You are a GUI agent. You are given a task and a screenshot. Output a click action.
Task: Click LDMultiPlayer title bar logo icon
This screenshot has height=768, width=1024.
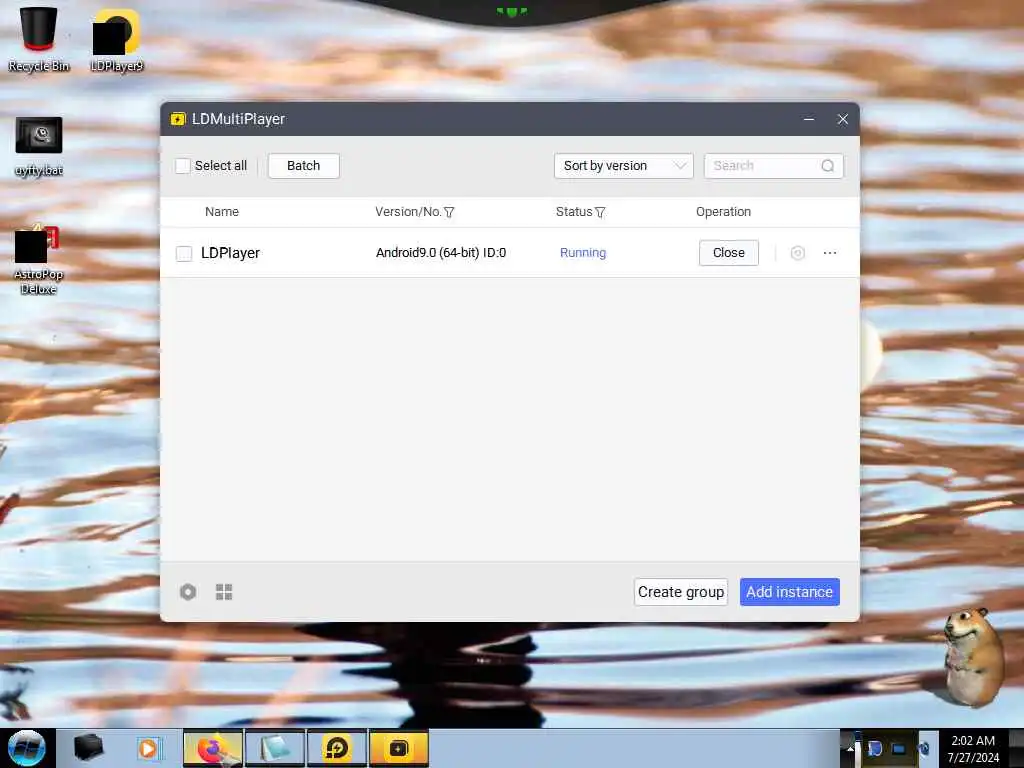178,119
